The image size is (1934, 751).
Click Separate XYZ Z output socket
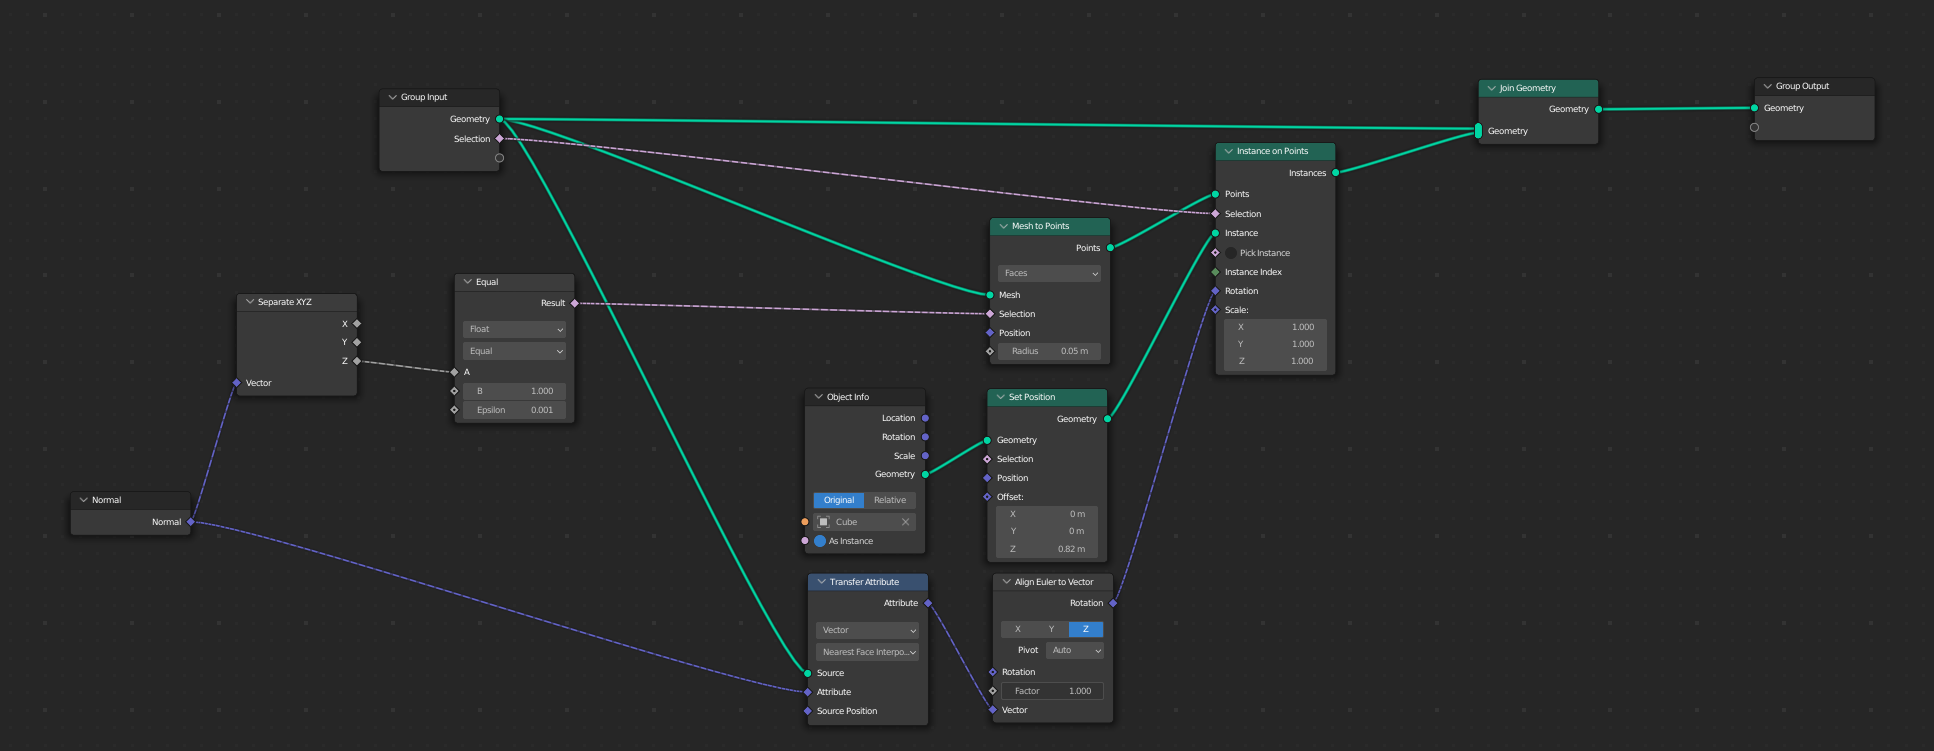357,361
